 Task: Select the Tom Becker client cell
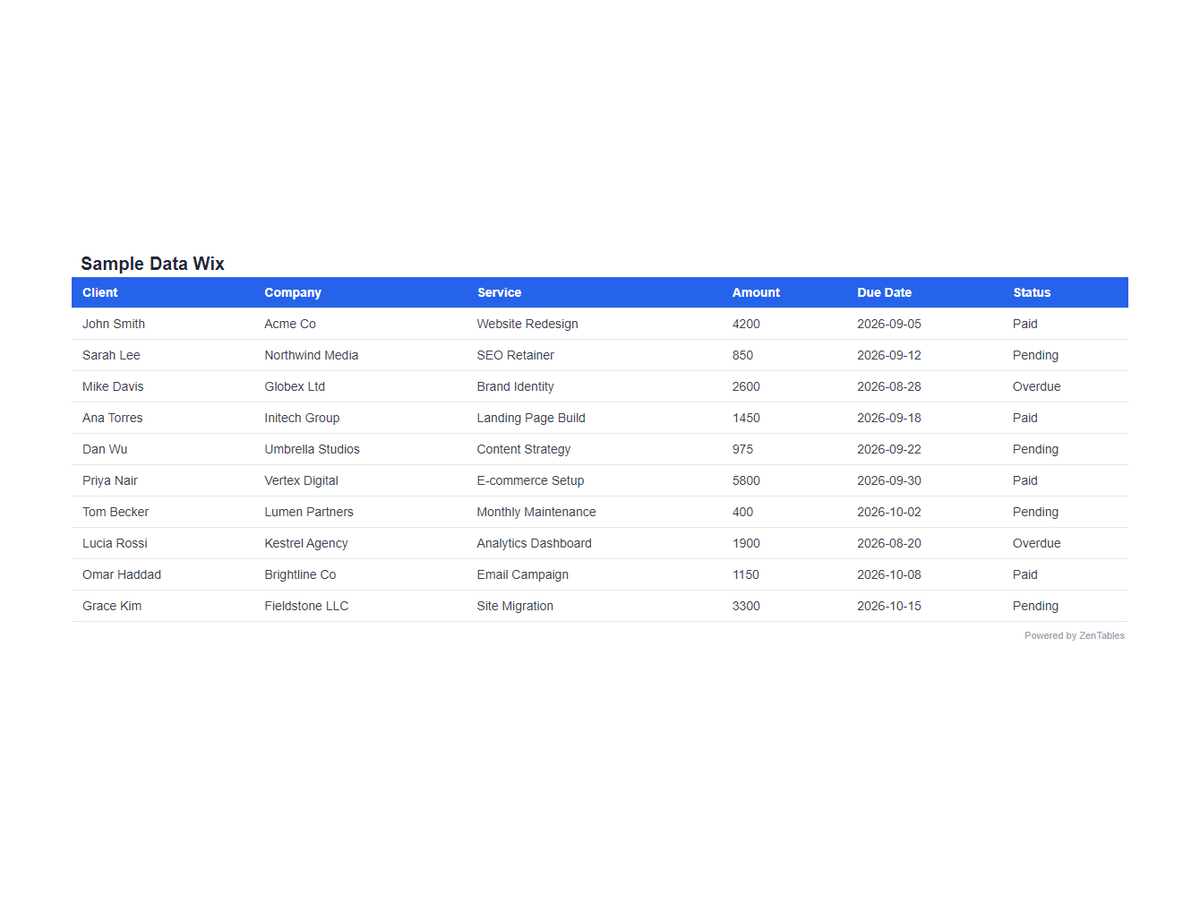point(115,512)
